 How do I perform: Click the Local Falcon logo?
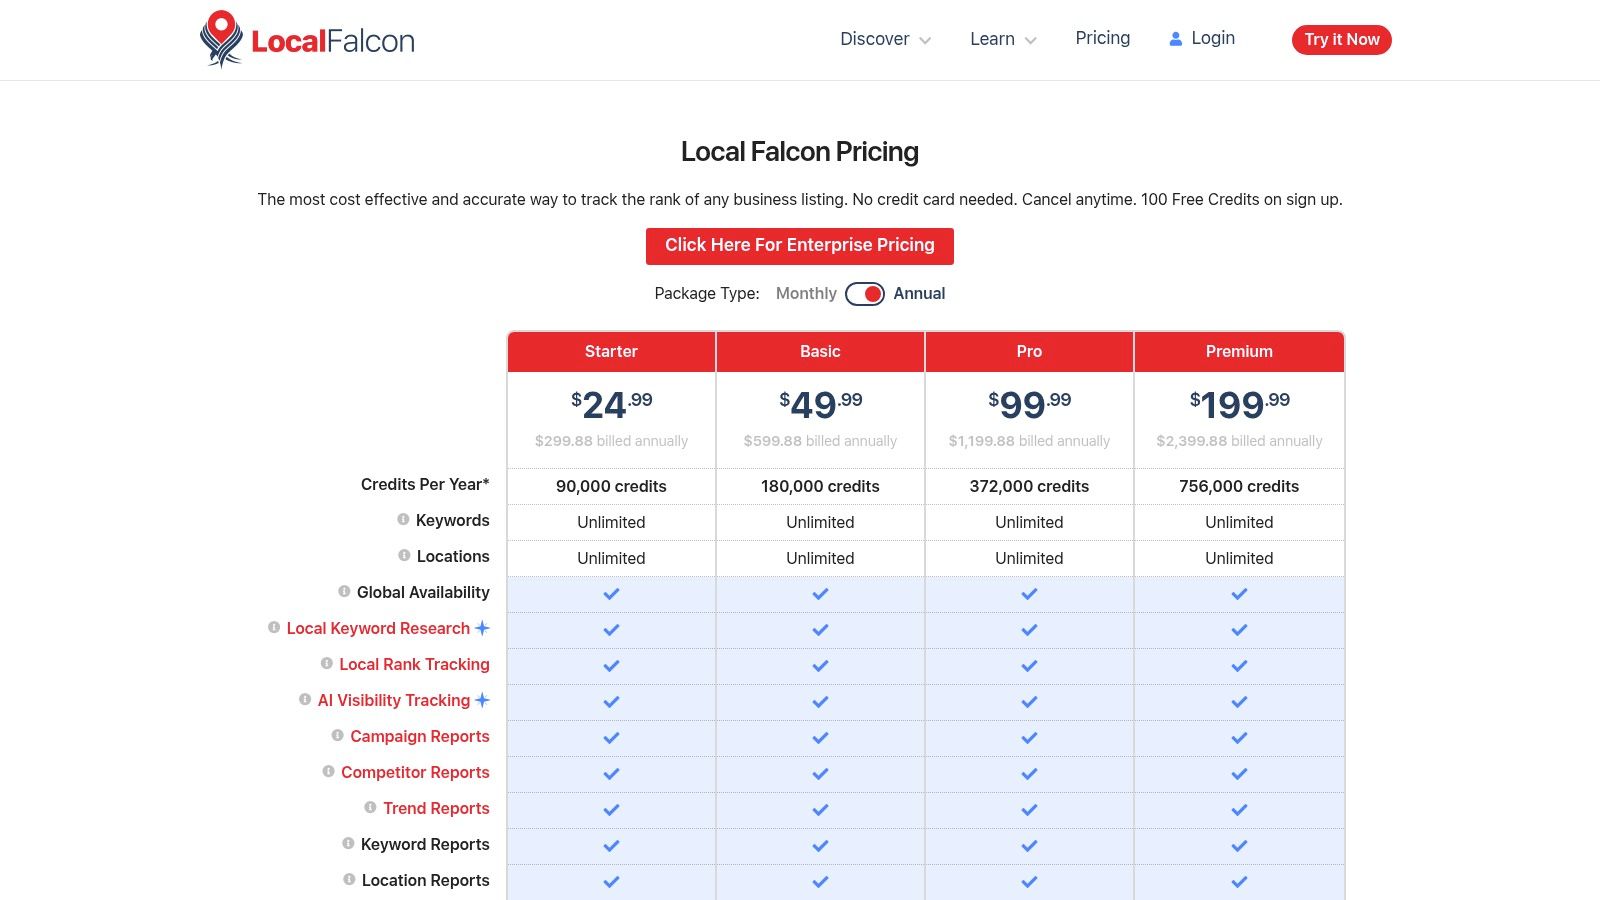click(306, 39)
